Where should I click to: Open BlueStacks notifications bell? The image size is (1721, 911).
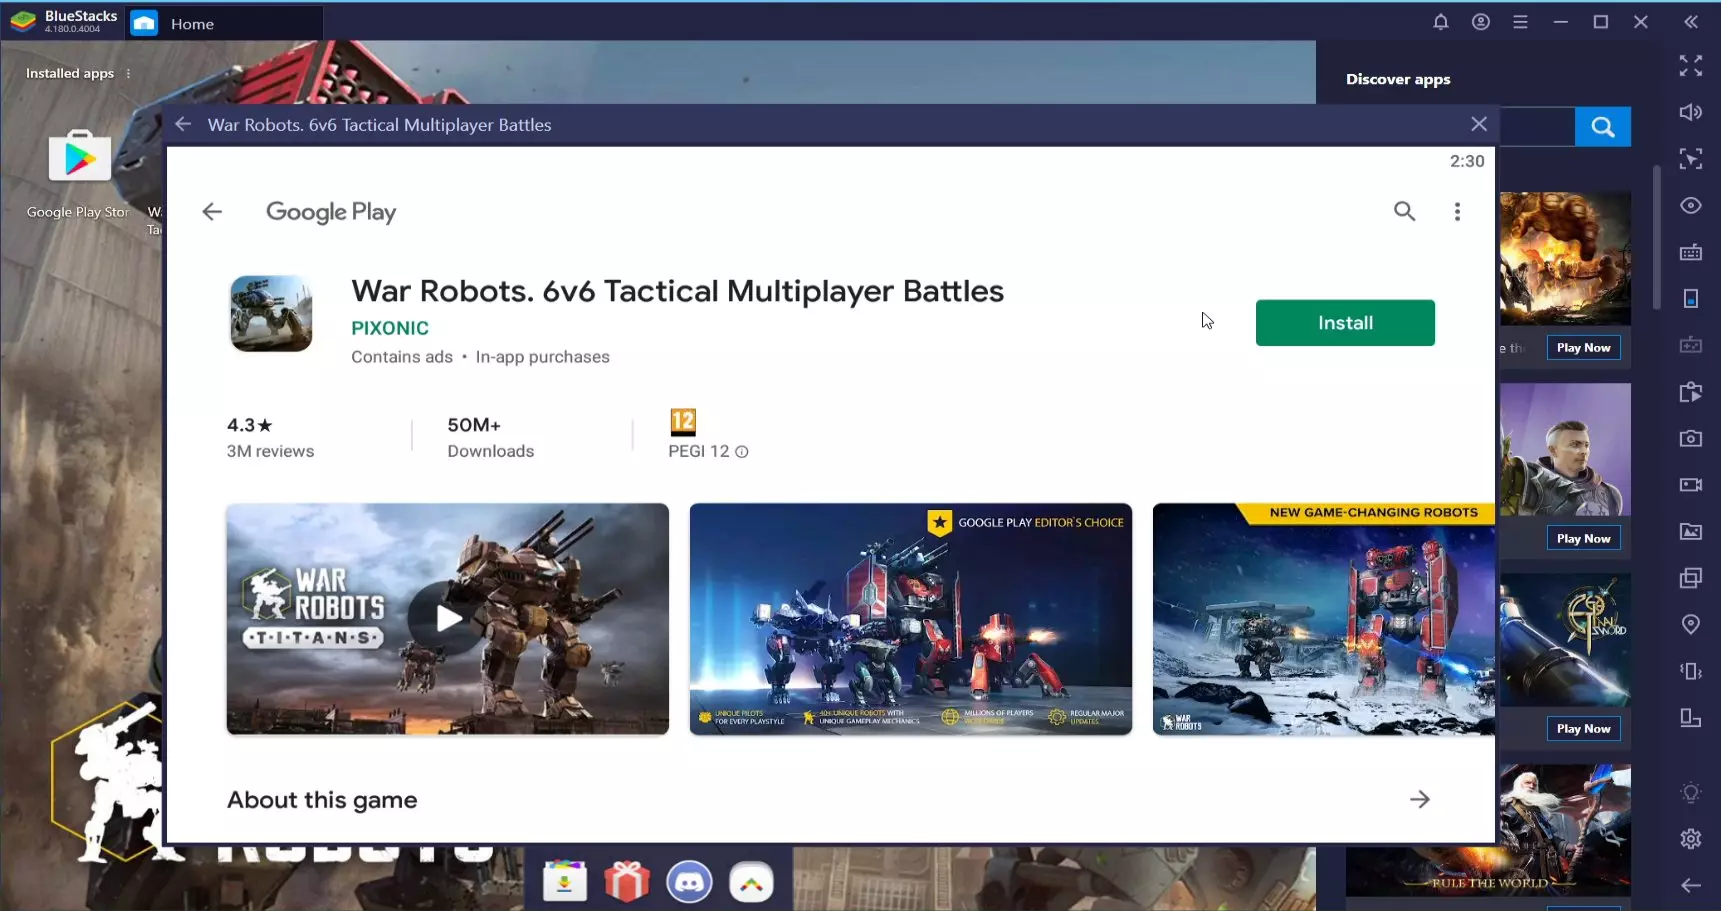click(x=1440, y=22)
